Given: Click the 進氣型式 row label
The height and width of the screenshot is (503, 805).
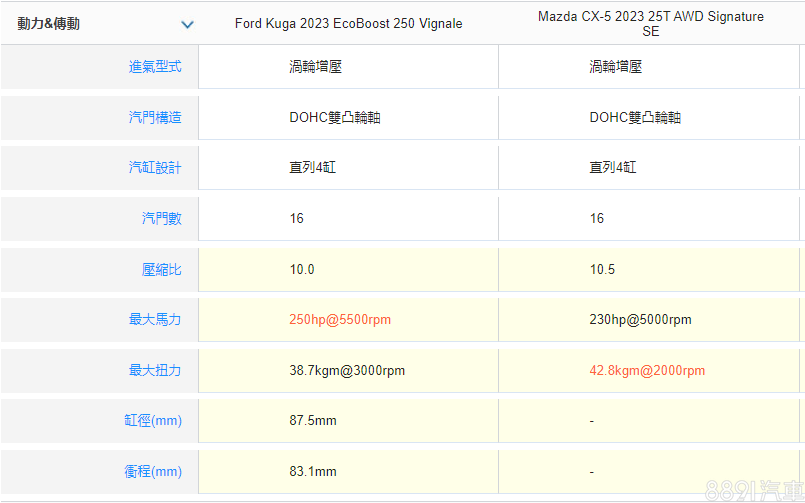Looking at the screenshot, I should point(155,67).
